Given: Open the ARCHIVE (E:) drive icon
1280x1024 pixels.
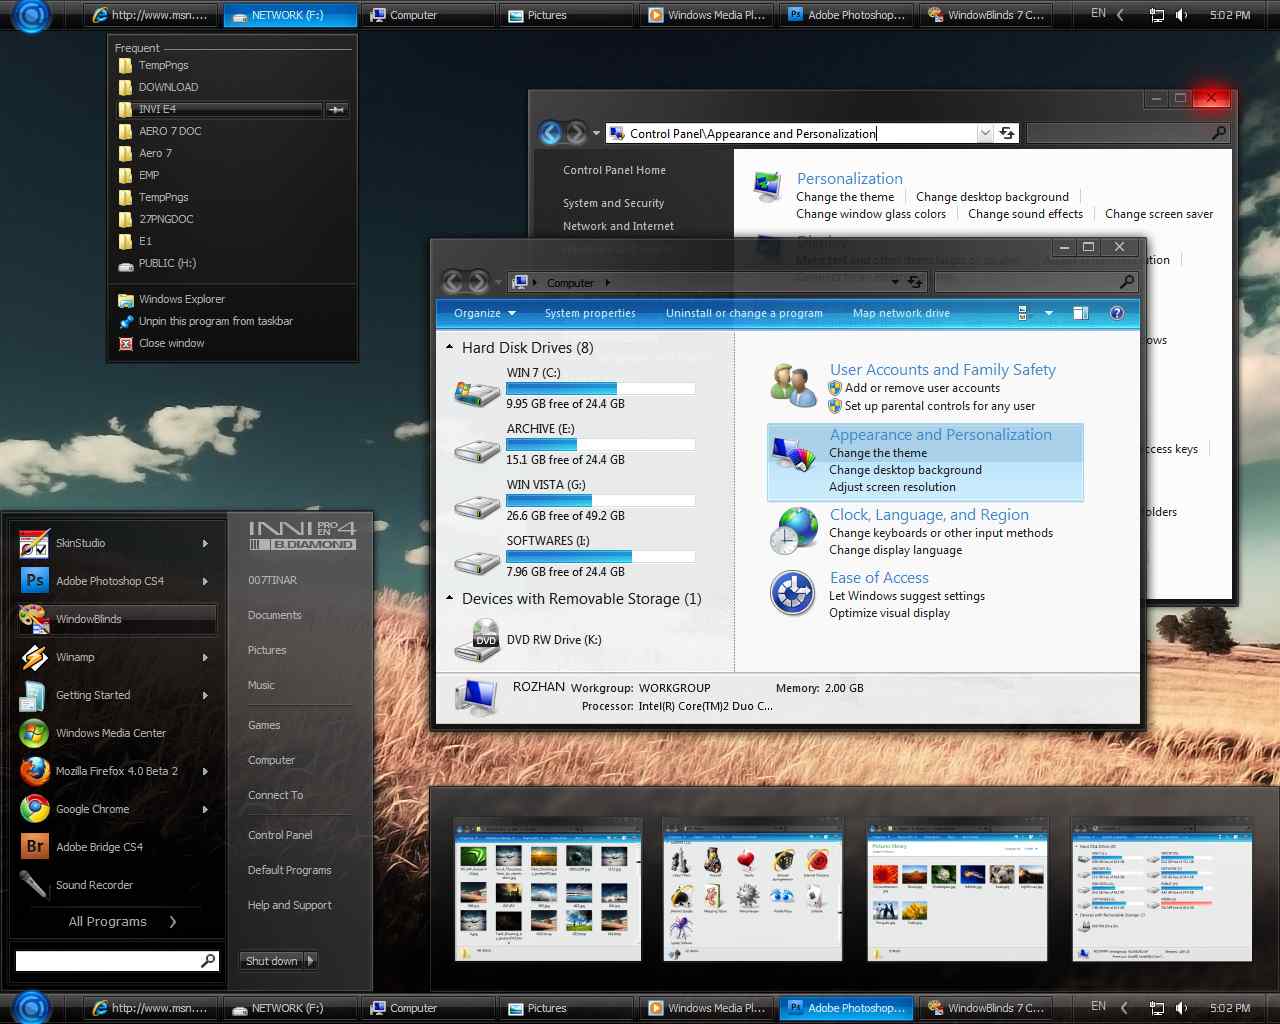Looking at the screenshot, I should pos(477,450).
